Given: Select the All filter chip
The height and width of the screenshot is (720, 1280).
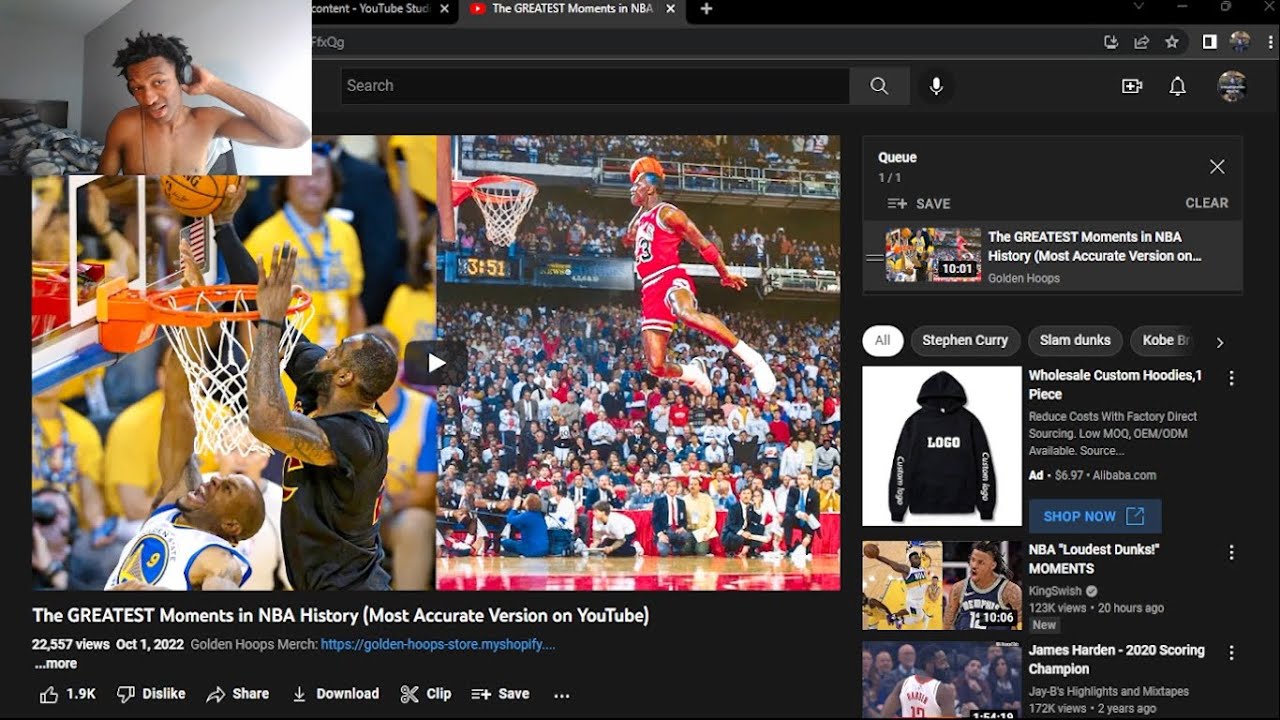Looking at the screenshot, I should click(882, 340).
